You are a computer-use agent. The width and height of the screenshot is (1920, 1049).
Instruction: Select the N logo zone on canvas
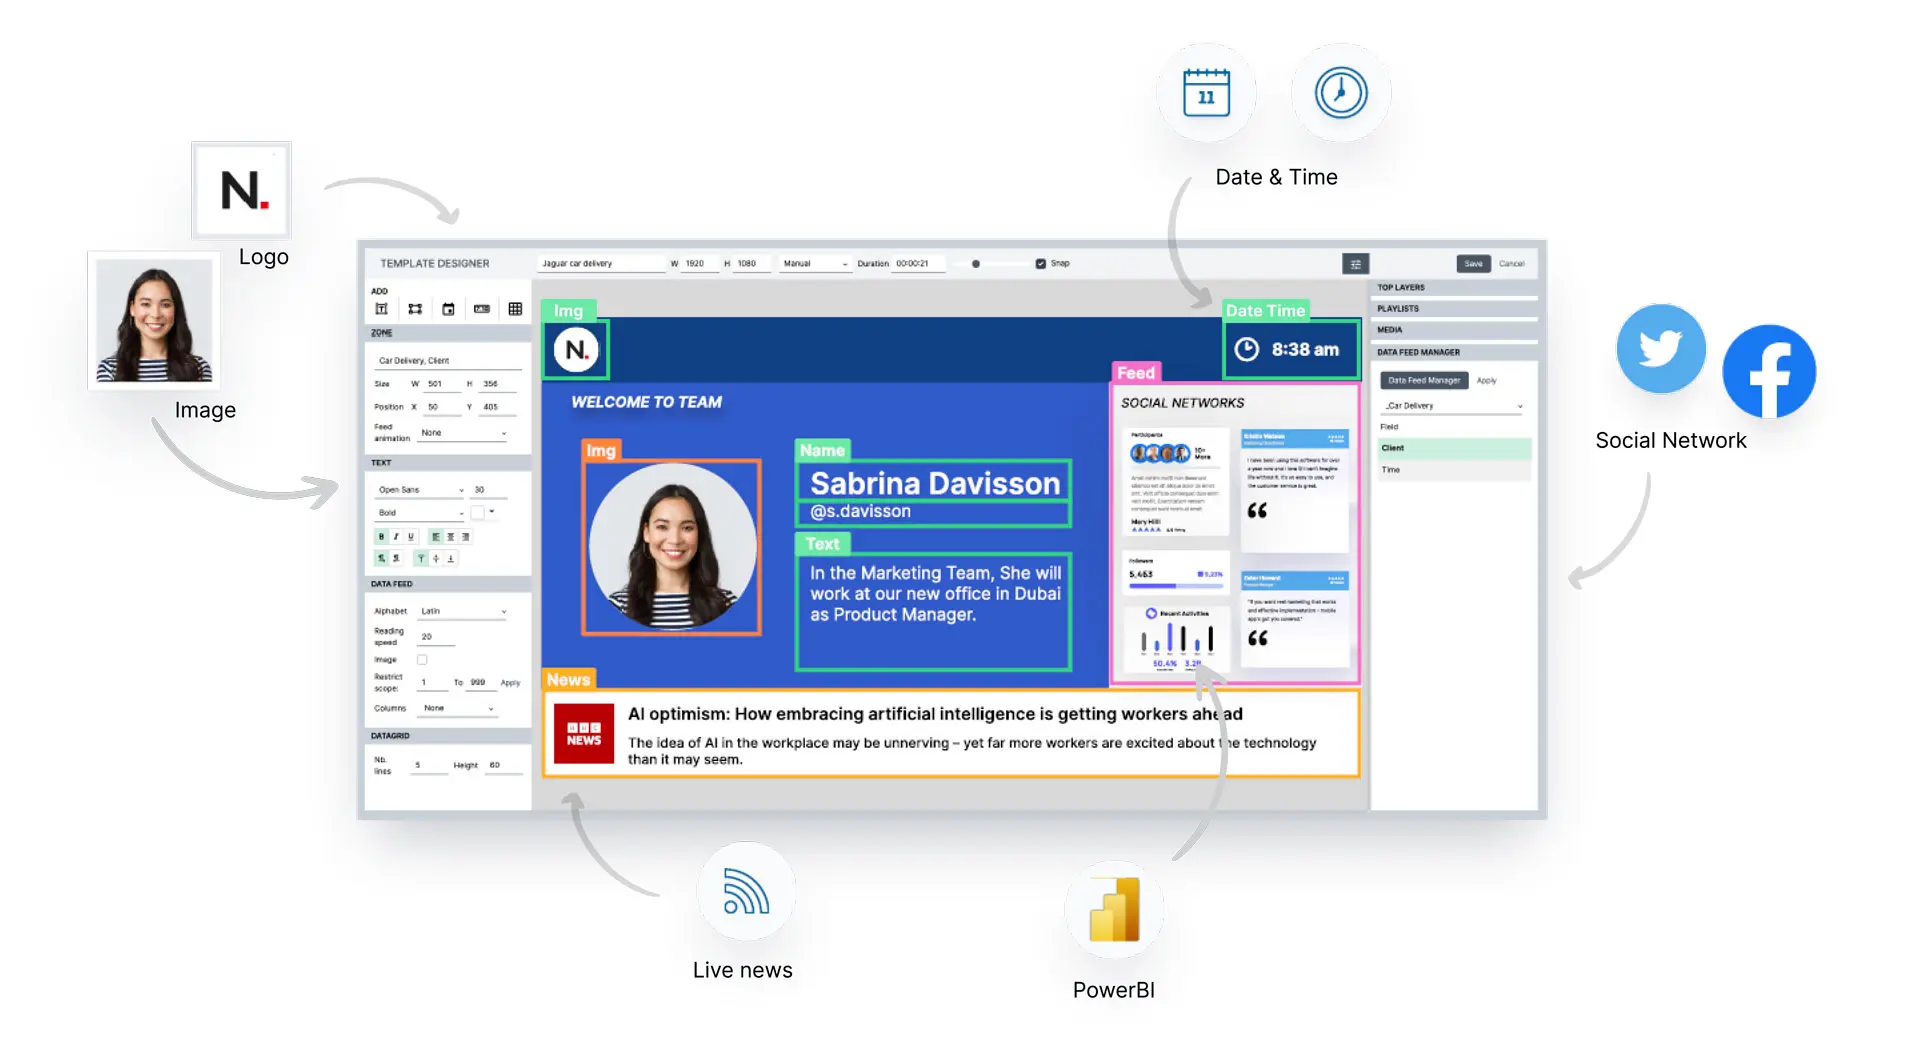576,349
